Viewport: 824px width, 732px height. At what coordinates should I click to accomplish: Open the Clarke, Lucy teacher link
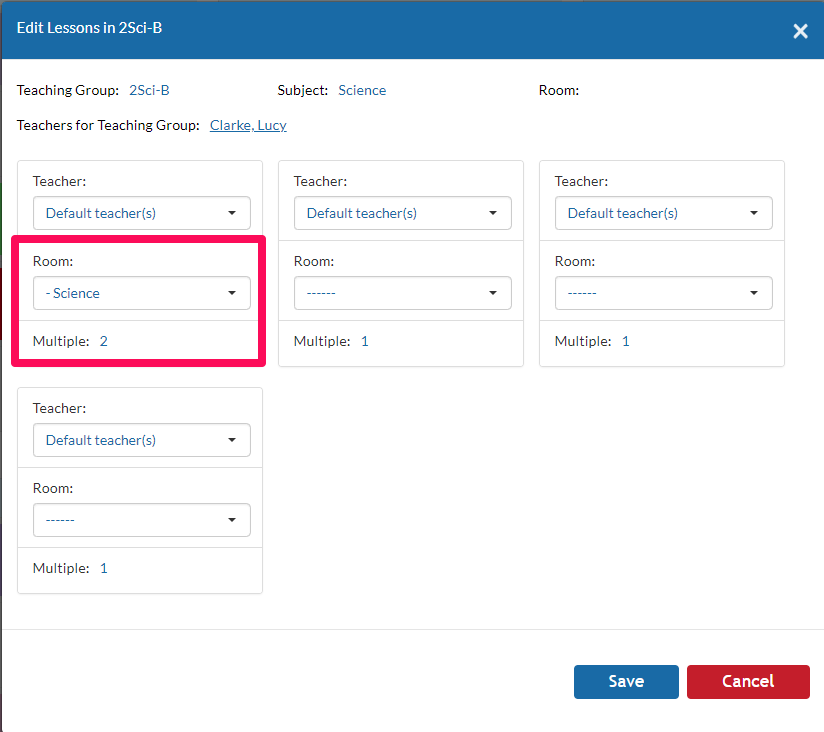point(248,125)
